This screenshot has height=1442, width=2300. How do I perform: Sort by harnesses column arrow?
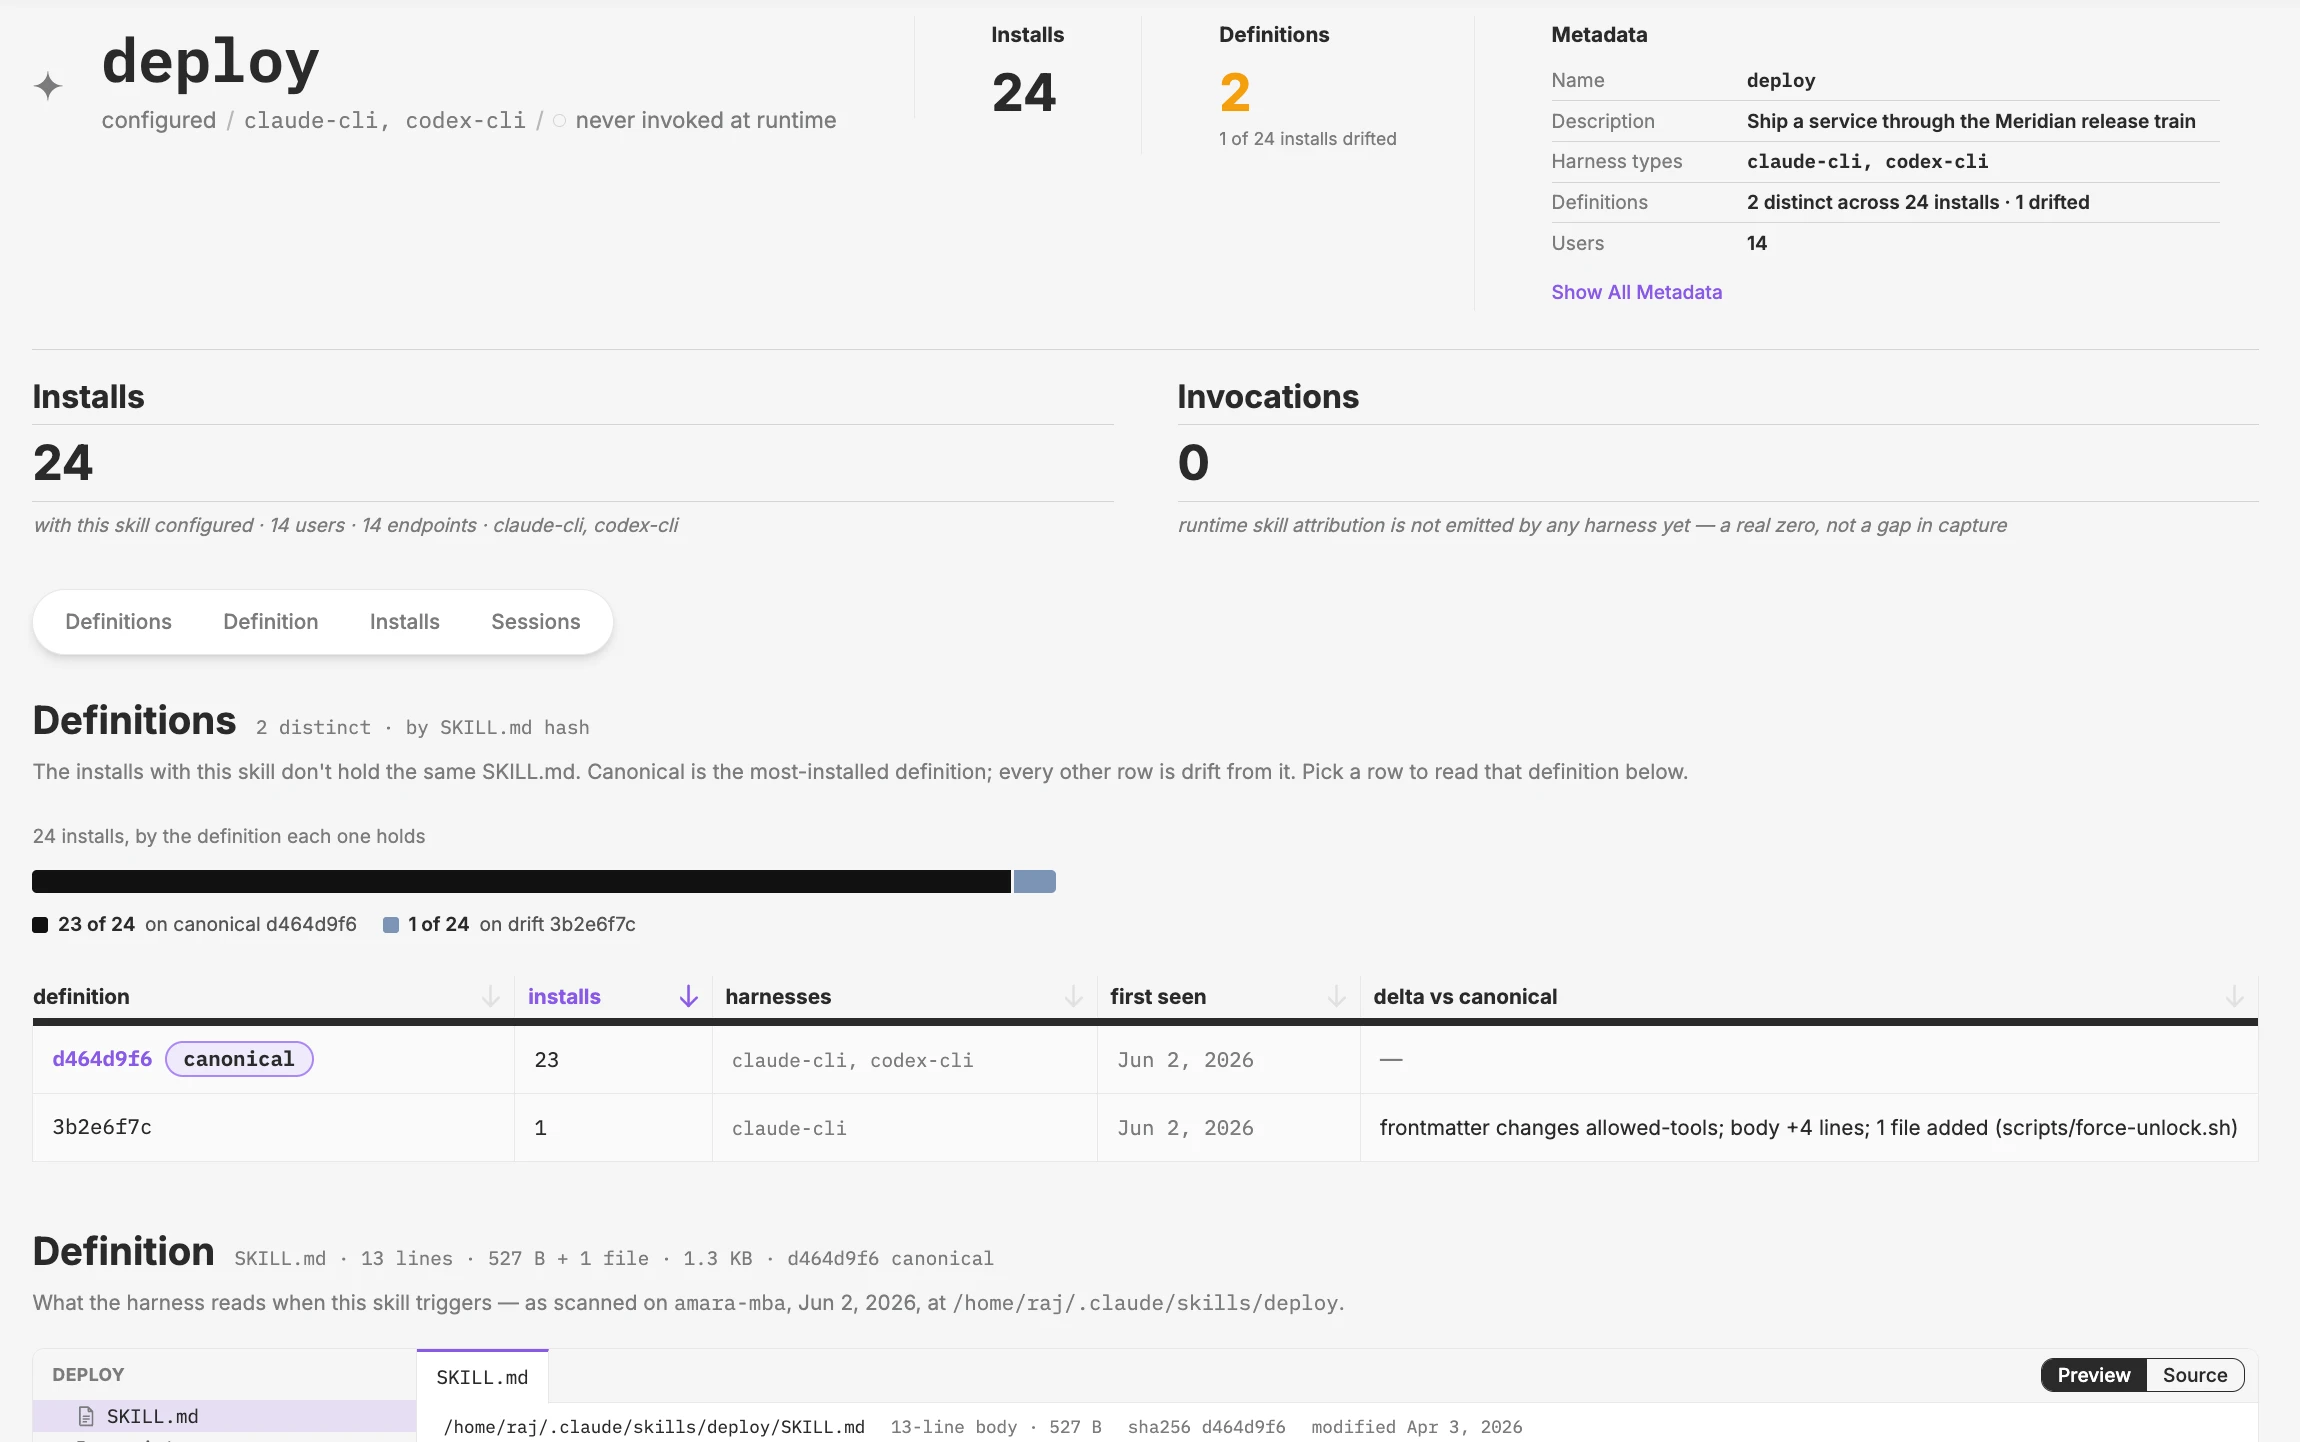click(x=1073, y=996)
